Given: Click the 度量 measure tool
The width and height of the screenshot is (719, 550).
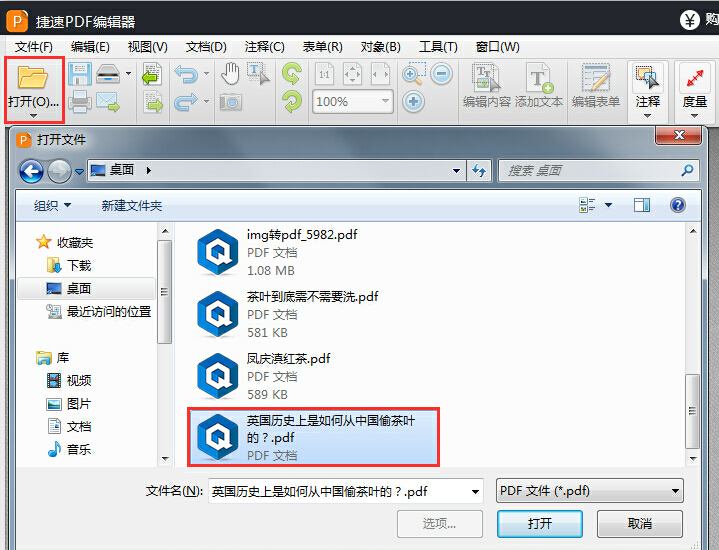Looking at the screenshot, I should [x=695, y=91].
